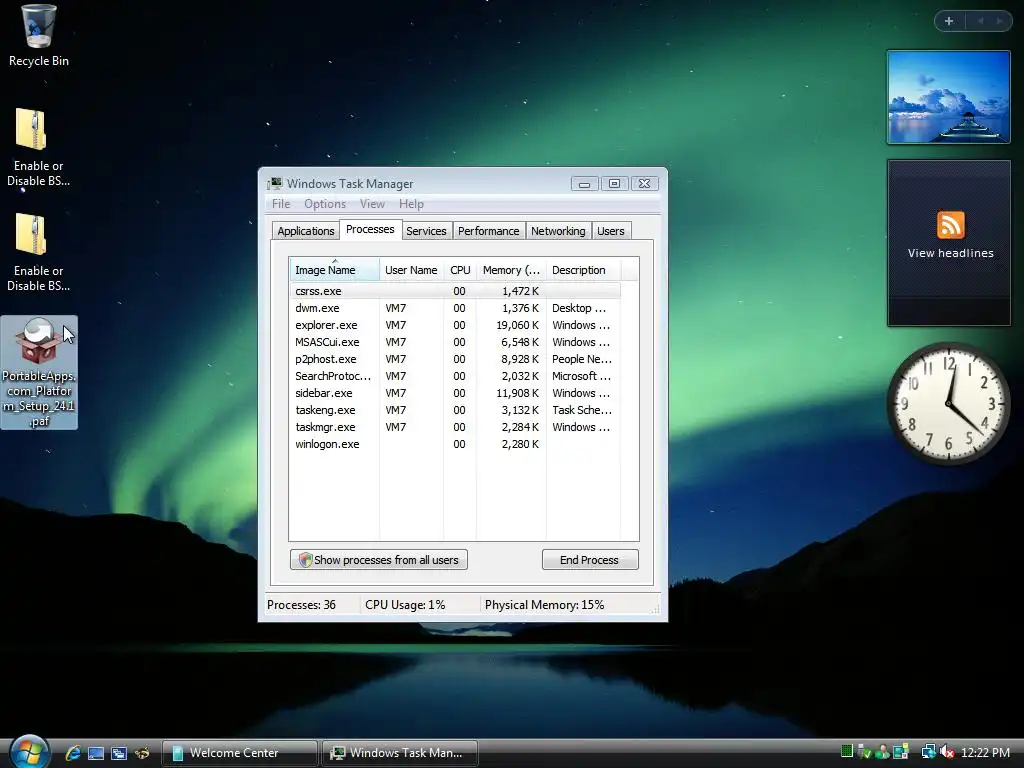Open the Windows Start orb

[29, 752]
